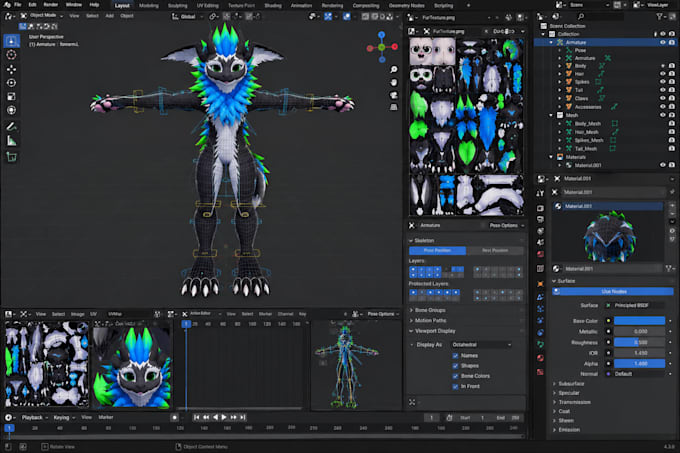This screenshot has width=680, height=453.
Task: Open the Playback dropdown in timeline
Action: tap(34, 417)
